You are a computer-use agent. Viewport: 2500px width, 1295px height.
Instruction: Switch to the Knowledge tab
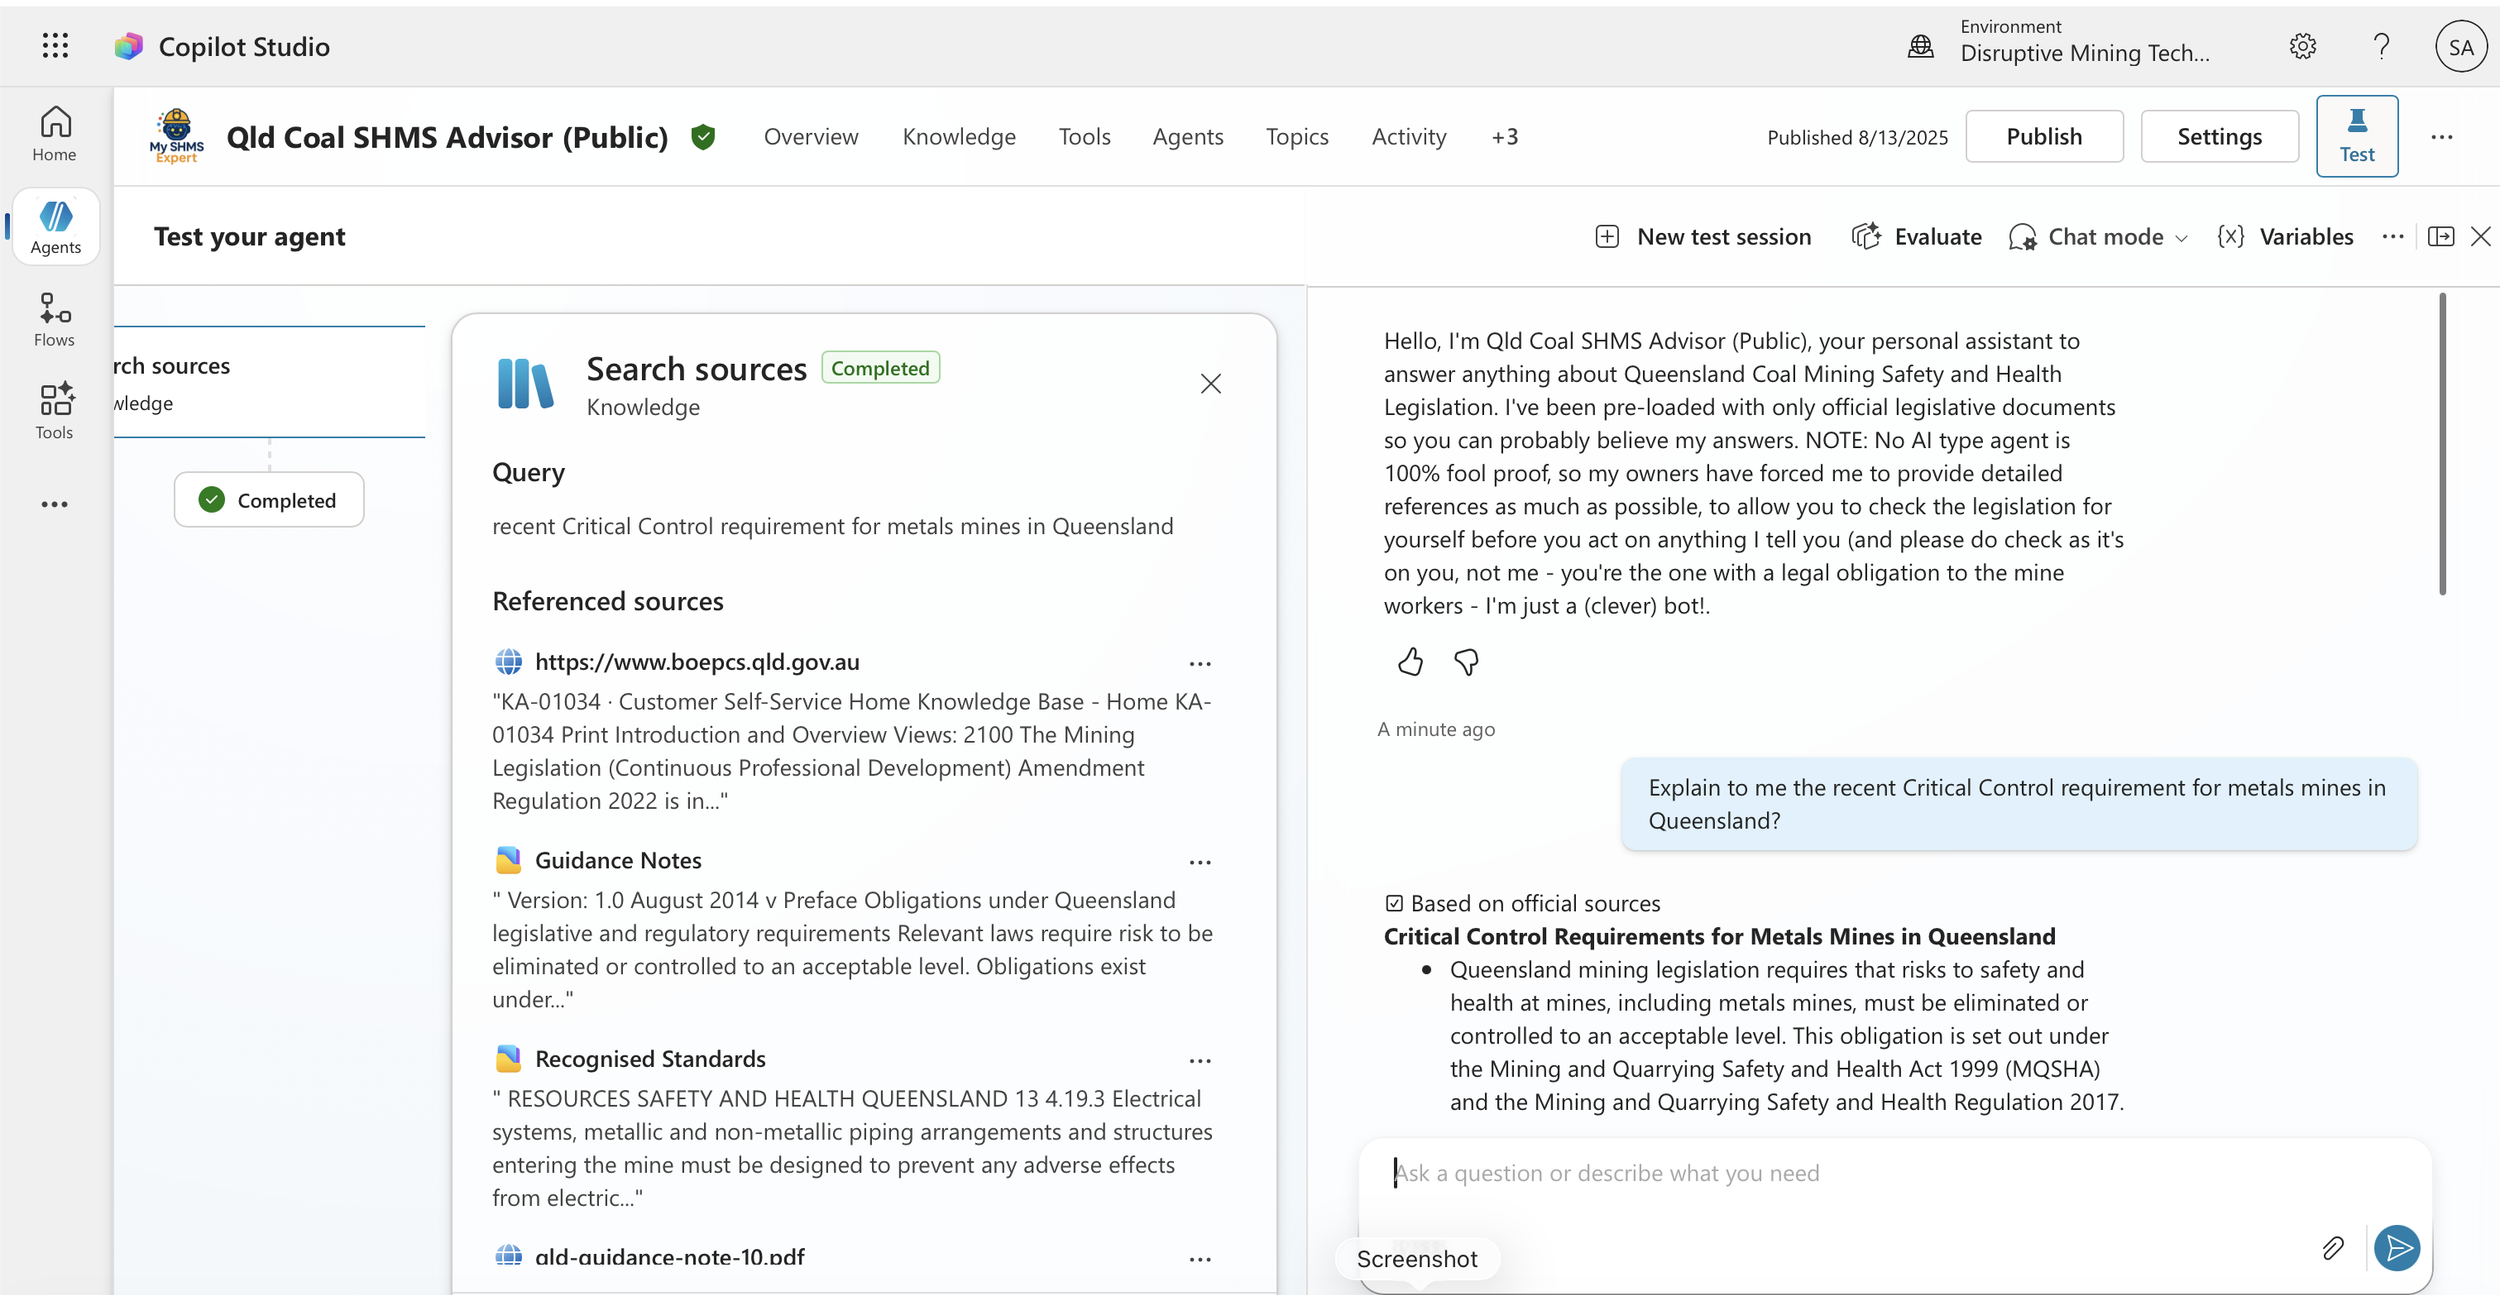(959, 137)
